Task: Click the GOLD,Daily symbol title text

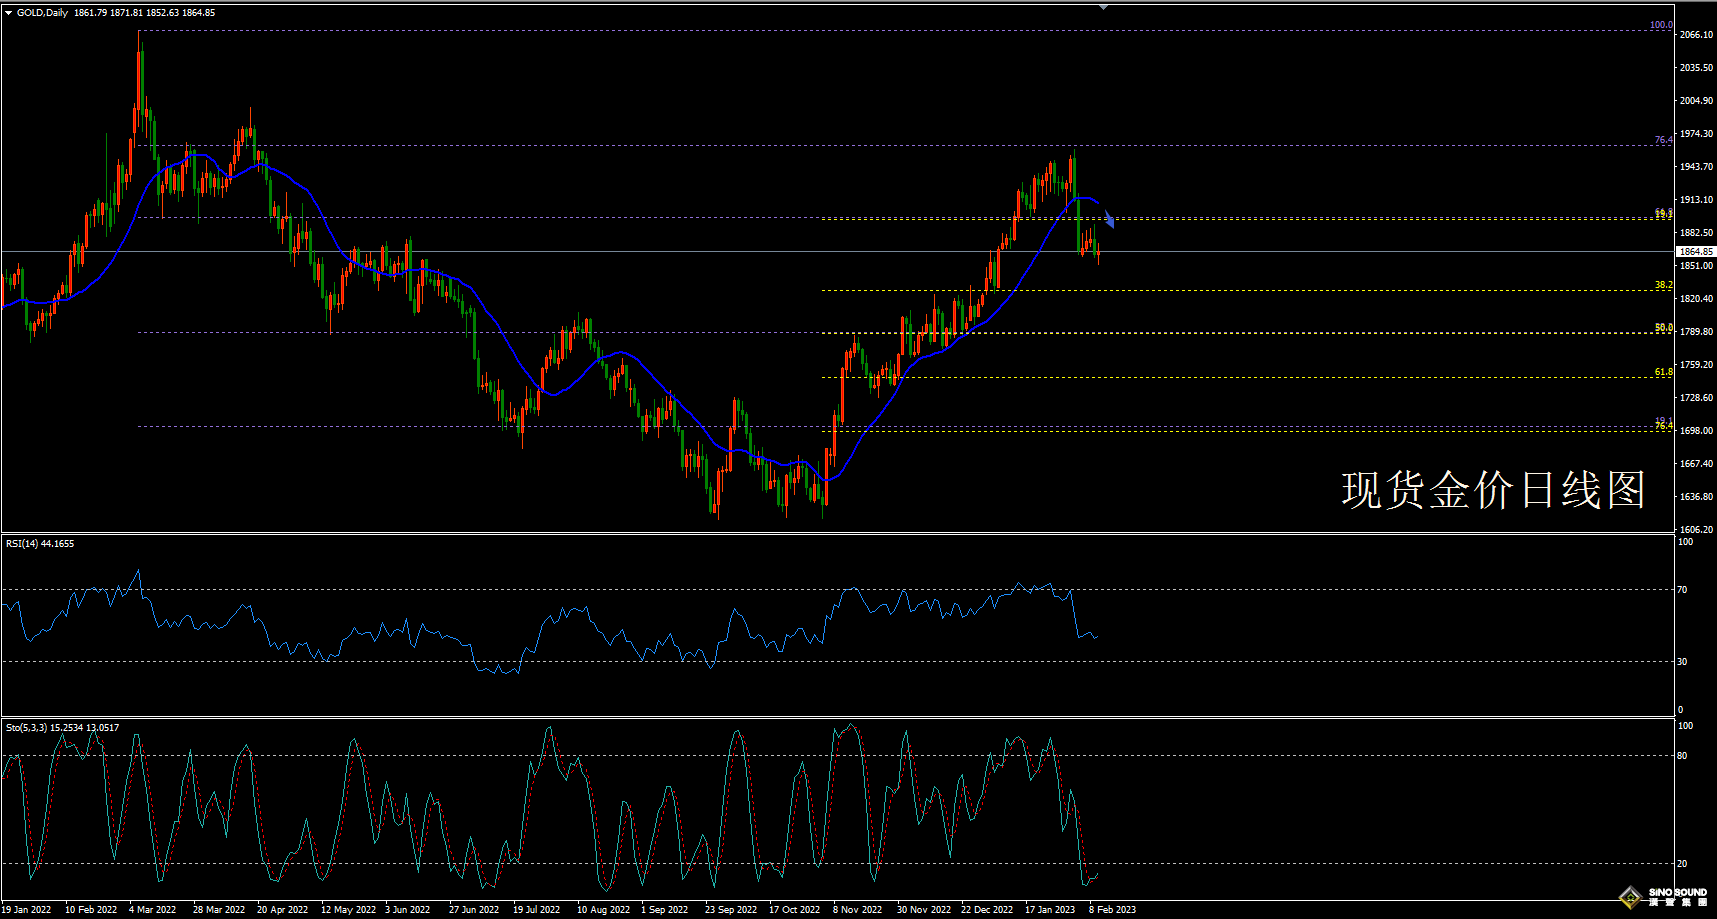Action: click(x=42, y=13)
